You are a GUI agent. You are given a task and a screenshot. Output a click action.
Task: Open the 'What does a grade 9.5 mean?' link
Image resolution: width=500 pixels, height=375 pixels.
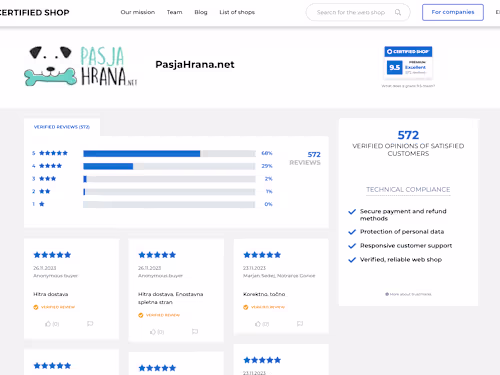tap(408, 86)
